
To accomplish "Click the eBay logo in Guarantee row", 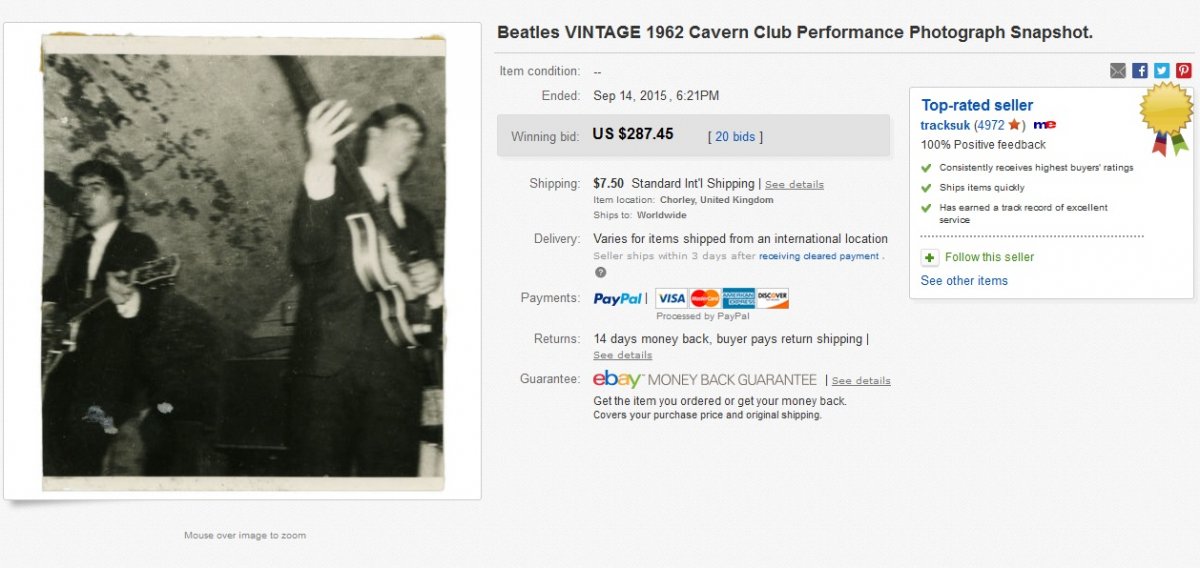I will (617, 380).
